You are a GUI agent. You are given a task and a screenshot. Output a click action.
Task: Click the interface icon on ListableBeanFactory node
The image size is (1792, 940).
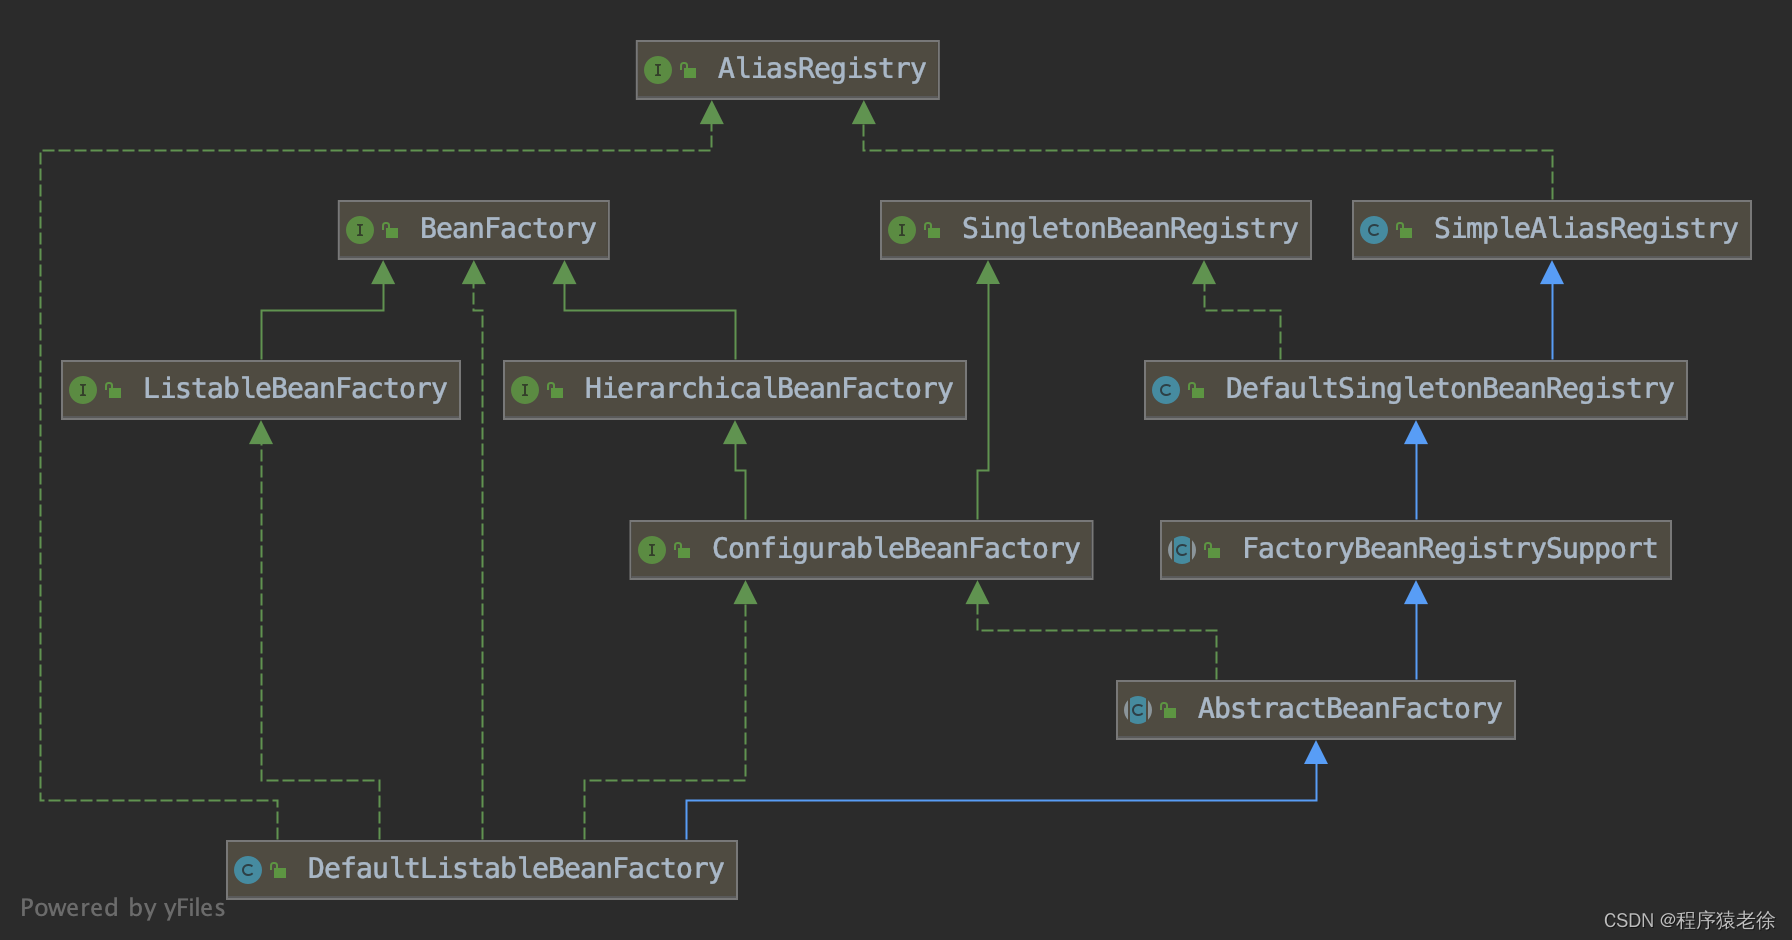coord(83,390)
